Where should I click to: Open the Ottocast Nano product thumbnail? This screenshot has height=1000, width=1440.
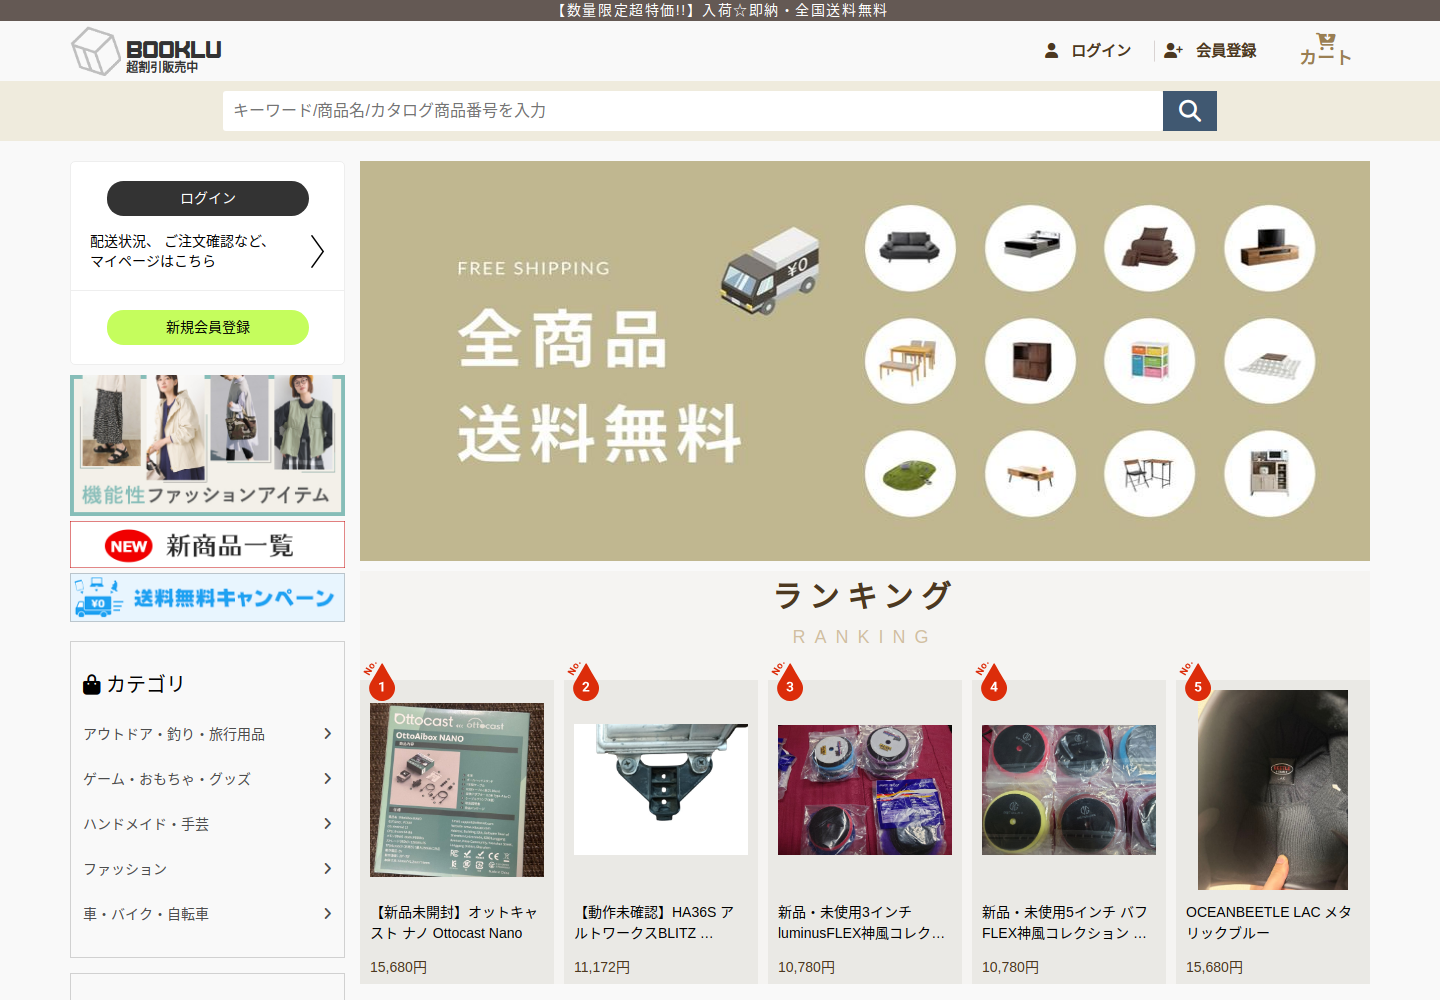click(x=457, y=790)
